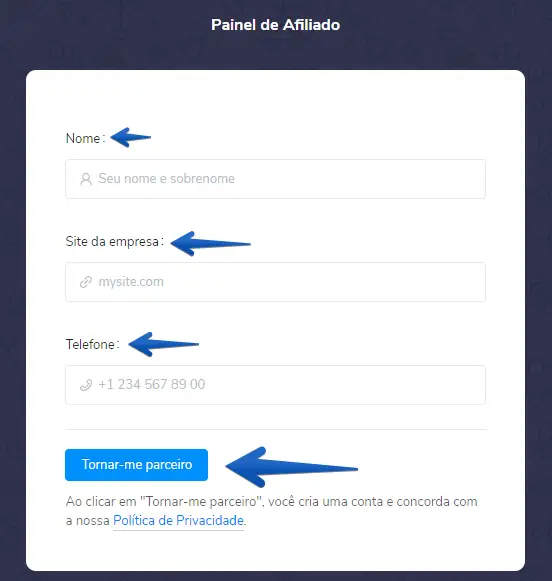
Task: Click the horizontal divider above the blue button
Action: [x=275, y=430]
